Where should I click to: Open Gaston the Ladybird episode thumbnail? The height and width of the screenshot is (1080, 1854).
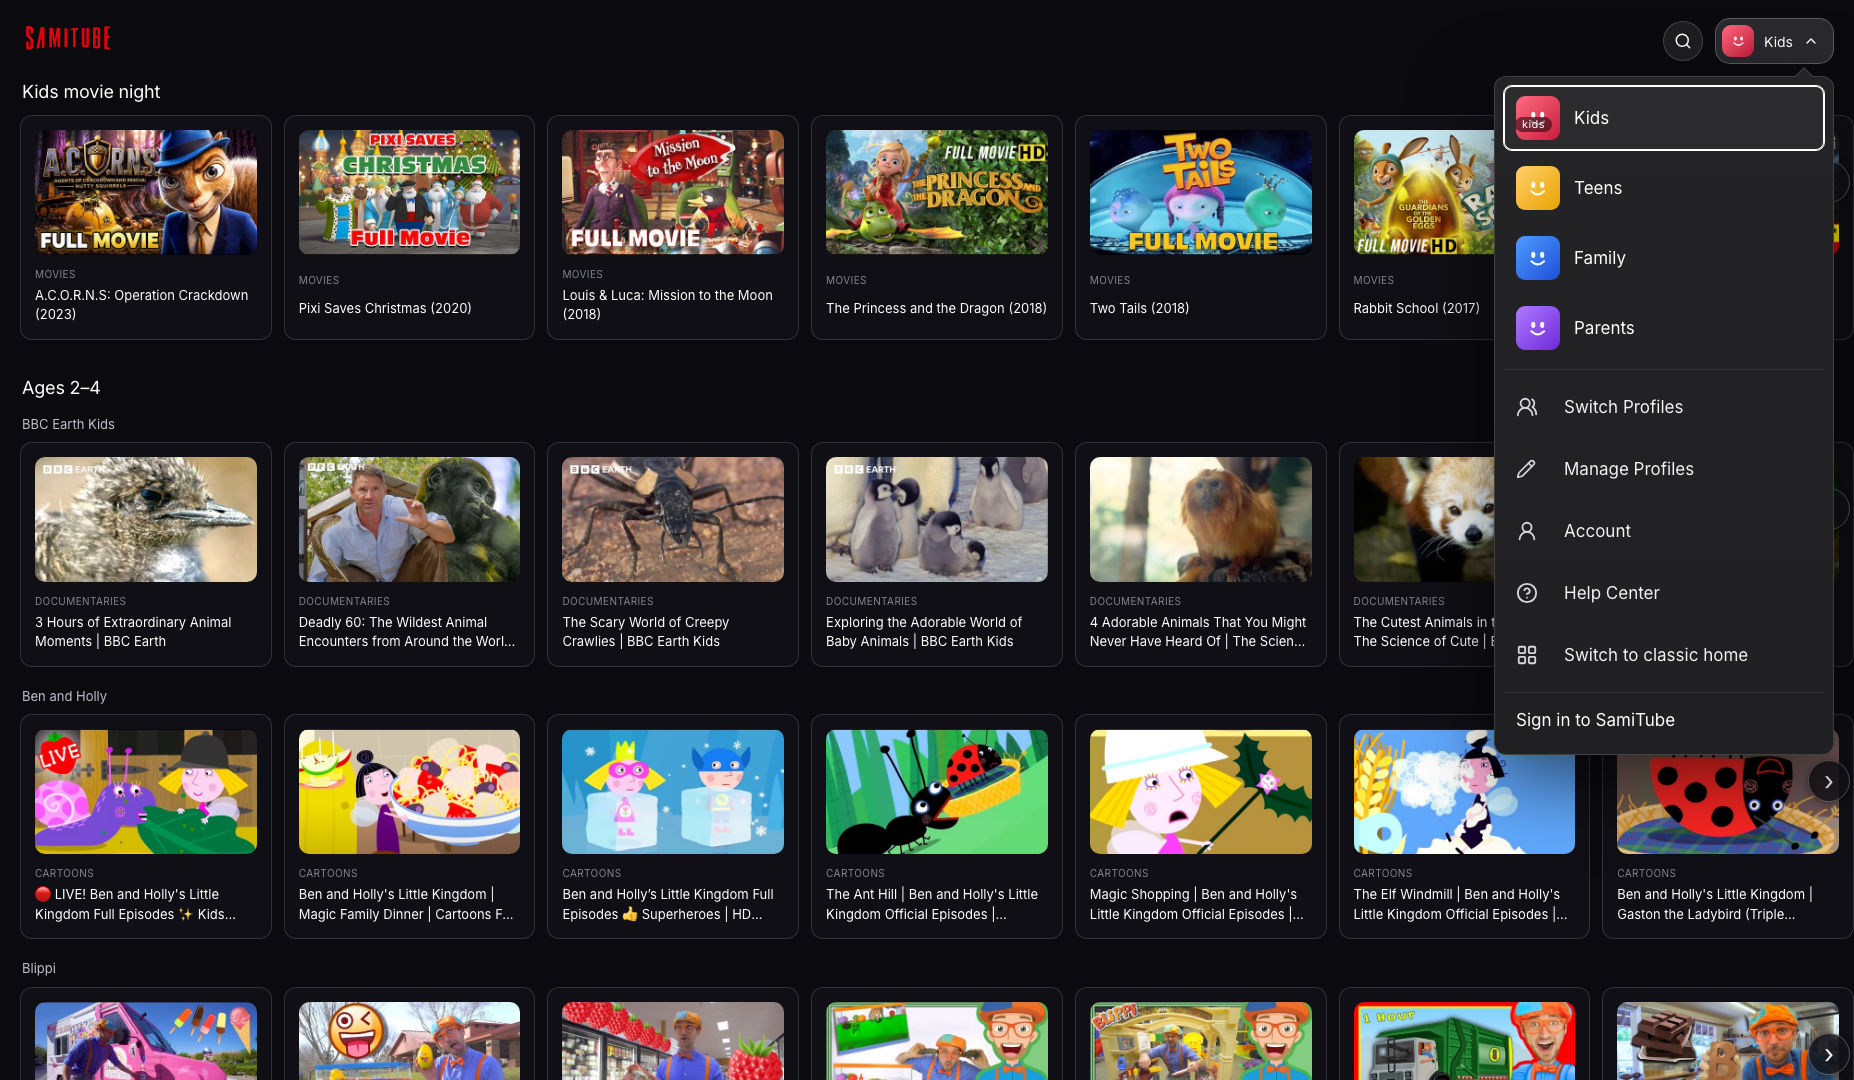tap(1728, 804)
